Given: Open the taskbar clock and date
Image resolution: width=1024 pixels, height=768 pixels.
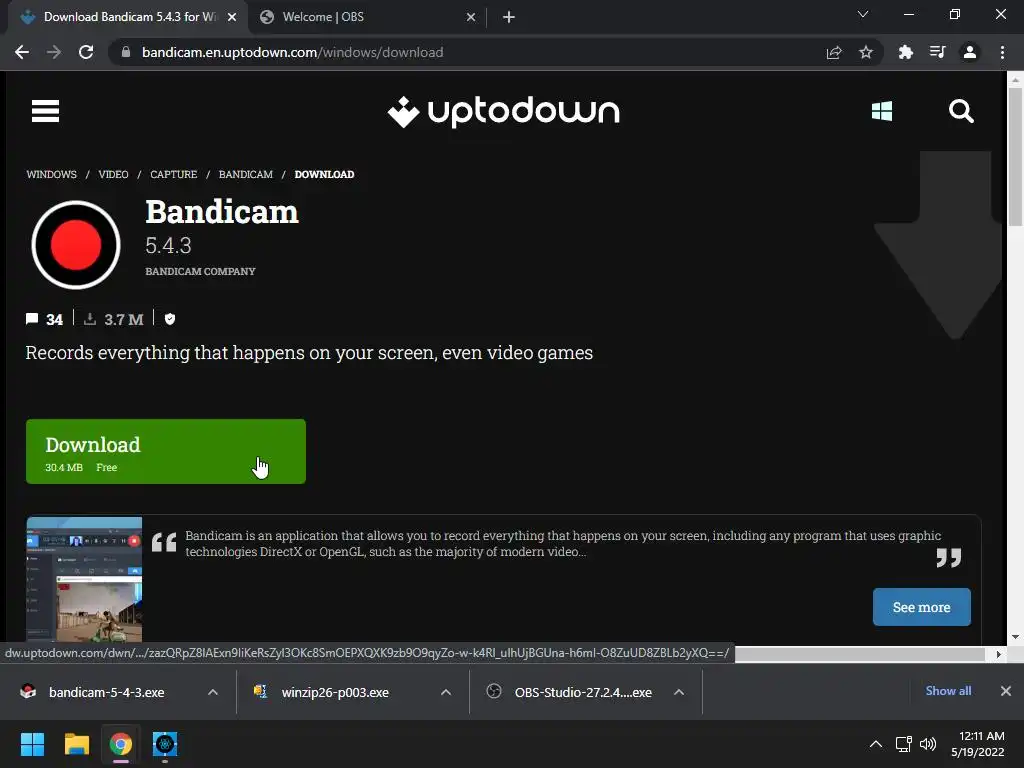Looking at the screenshot, I should [978, 744].
